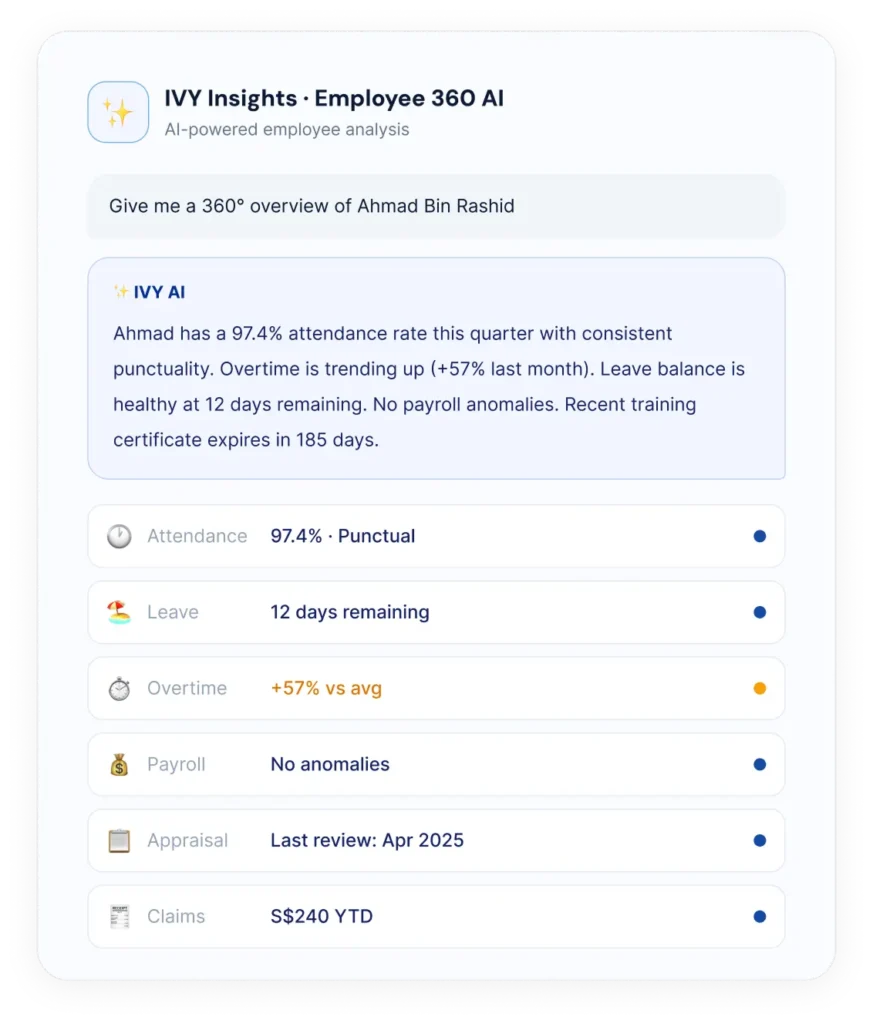The width and height of the screenshot is (873, 1024).
Task: Open the Leave 12 days remaining row
Action: tap(436, 613)
